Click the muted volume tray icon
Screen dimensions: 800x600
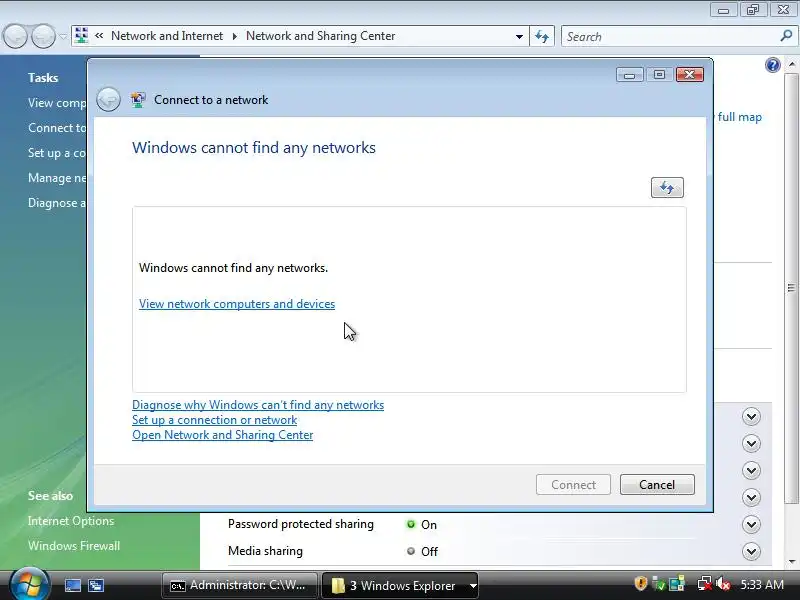[723, 584]
